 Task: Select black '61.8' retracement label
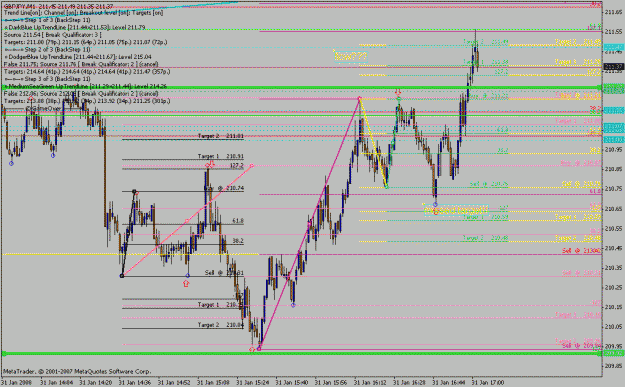point(238,220)
